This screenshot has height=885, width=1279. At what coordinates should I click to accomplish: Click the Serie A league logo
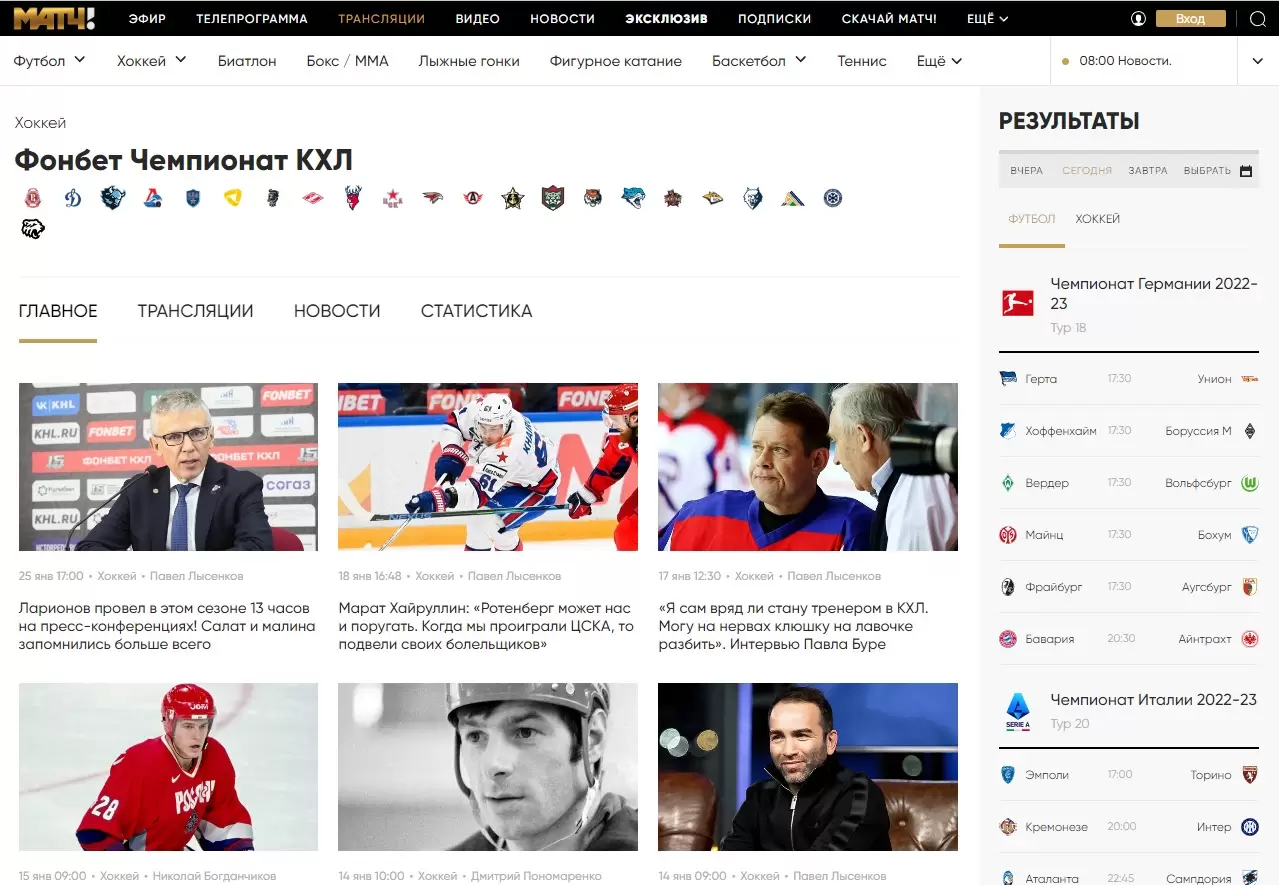tap(1018, 711)
